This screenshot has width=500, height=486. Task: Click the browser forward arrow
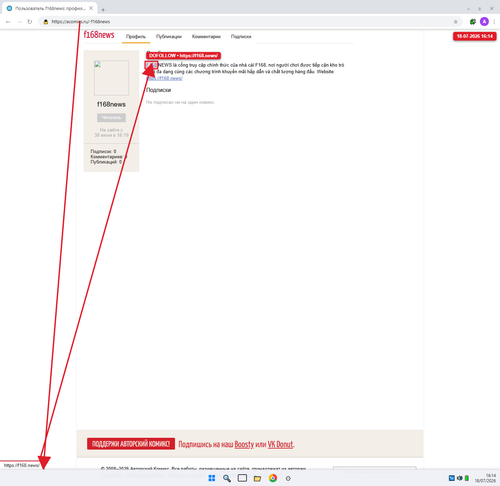pos(19,22)
